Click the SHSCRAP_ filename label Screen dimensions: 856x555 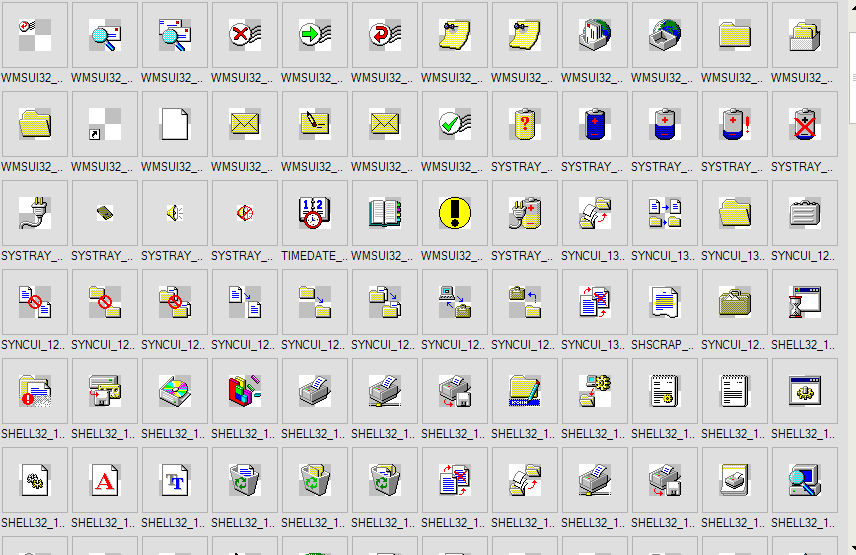[x=664, y=345]
